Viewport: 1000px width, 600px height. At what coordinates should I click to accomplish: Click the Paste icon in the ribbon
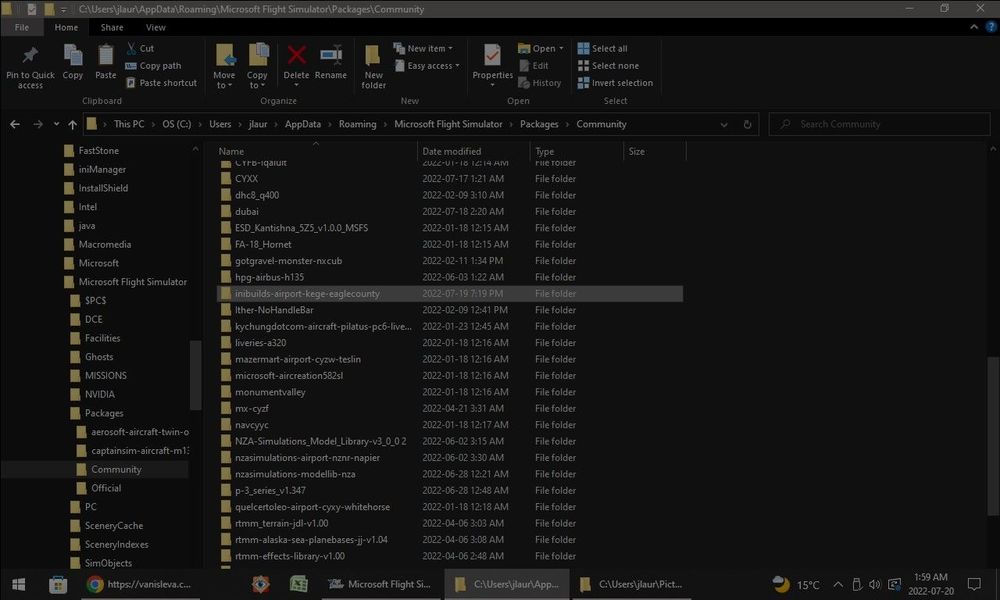(x=105, y=56)
